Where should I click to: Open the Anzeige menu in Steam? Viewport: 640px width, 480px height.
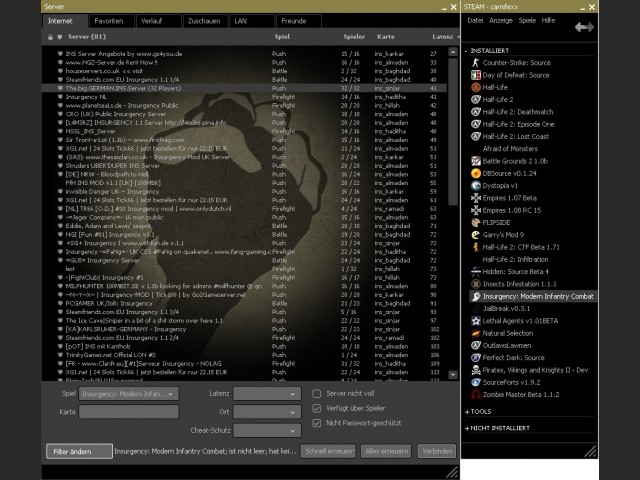point(500,20)
